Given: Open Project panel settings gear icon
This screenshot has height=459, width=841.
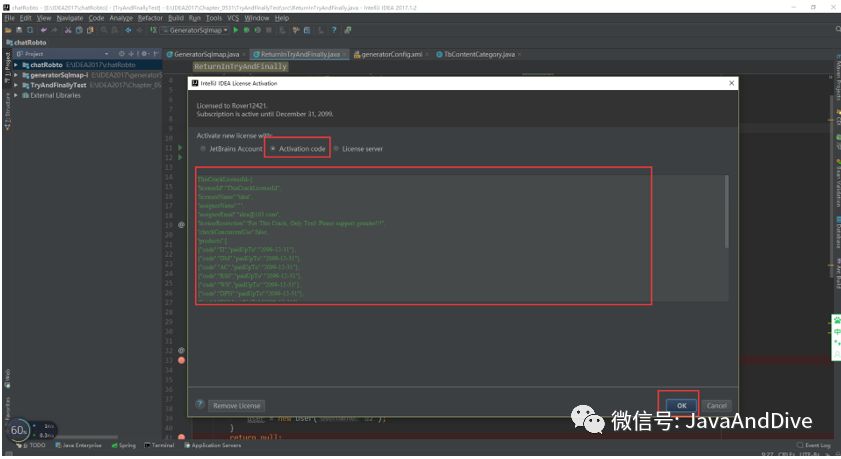Looking at the screenshot, I should click(x=145, y=54).
